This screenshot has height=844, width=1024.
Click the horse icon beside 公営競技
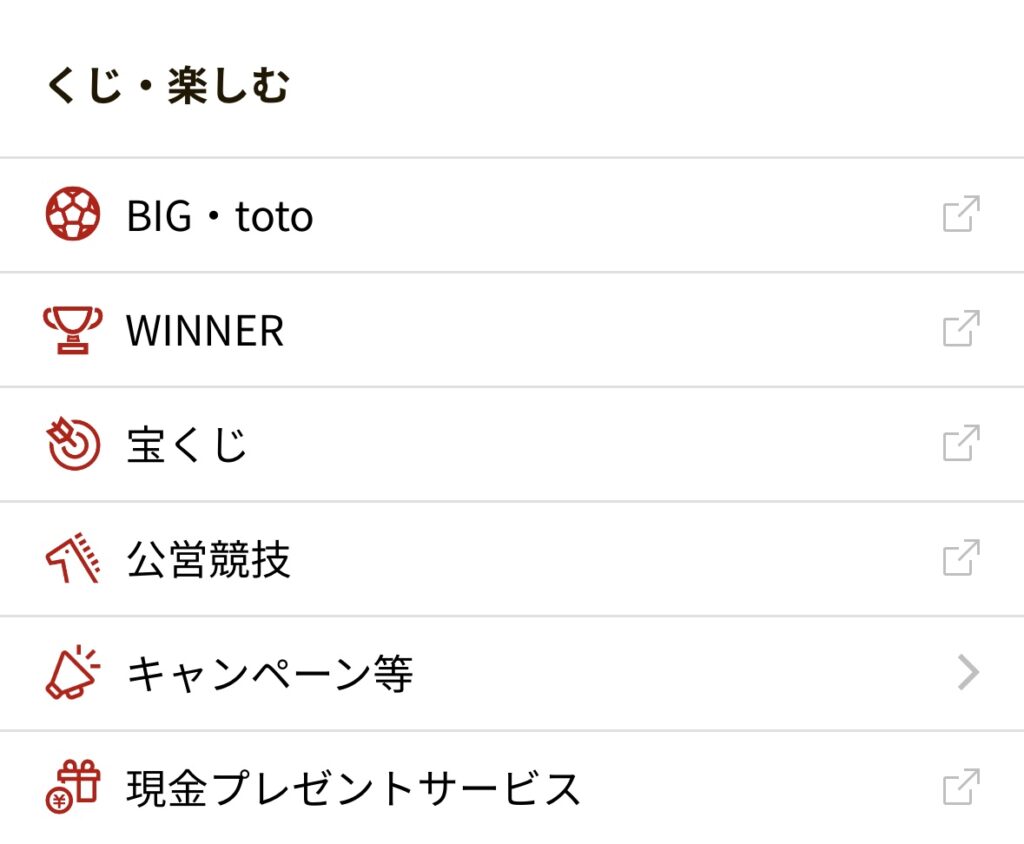click(x=73, y=558)
